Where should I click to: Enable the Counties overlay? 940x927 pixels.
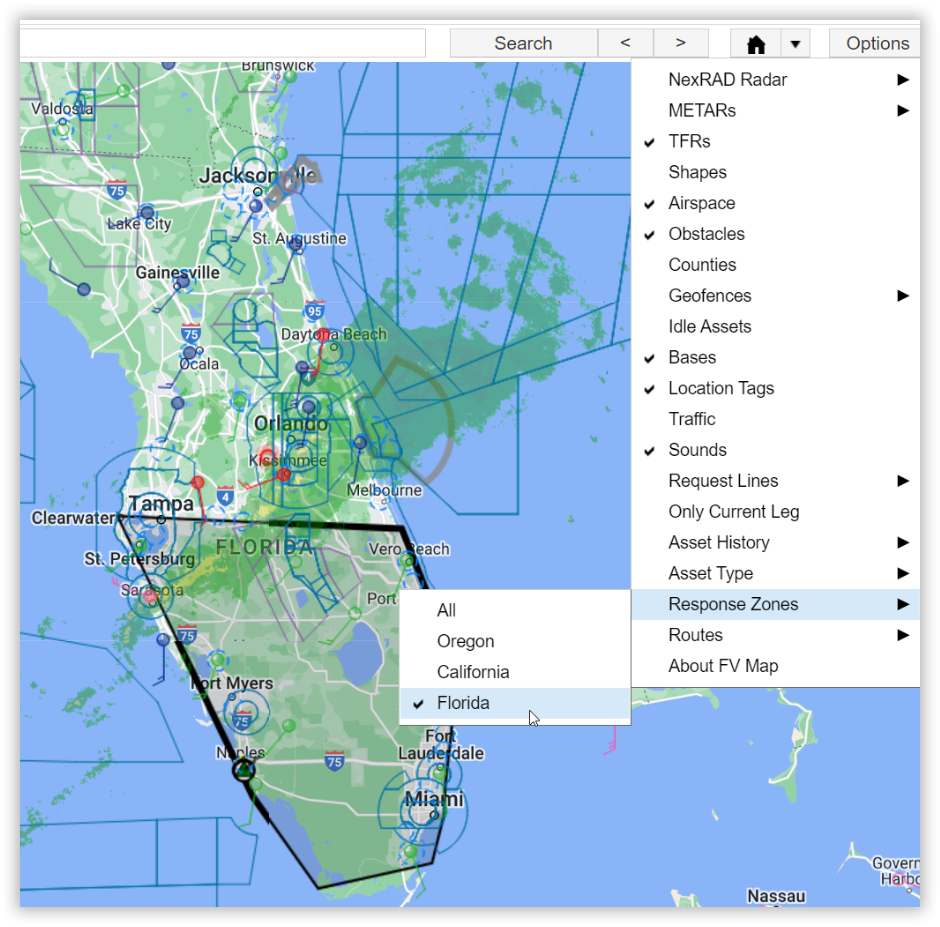pos(776,265)
